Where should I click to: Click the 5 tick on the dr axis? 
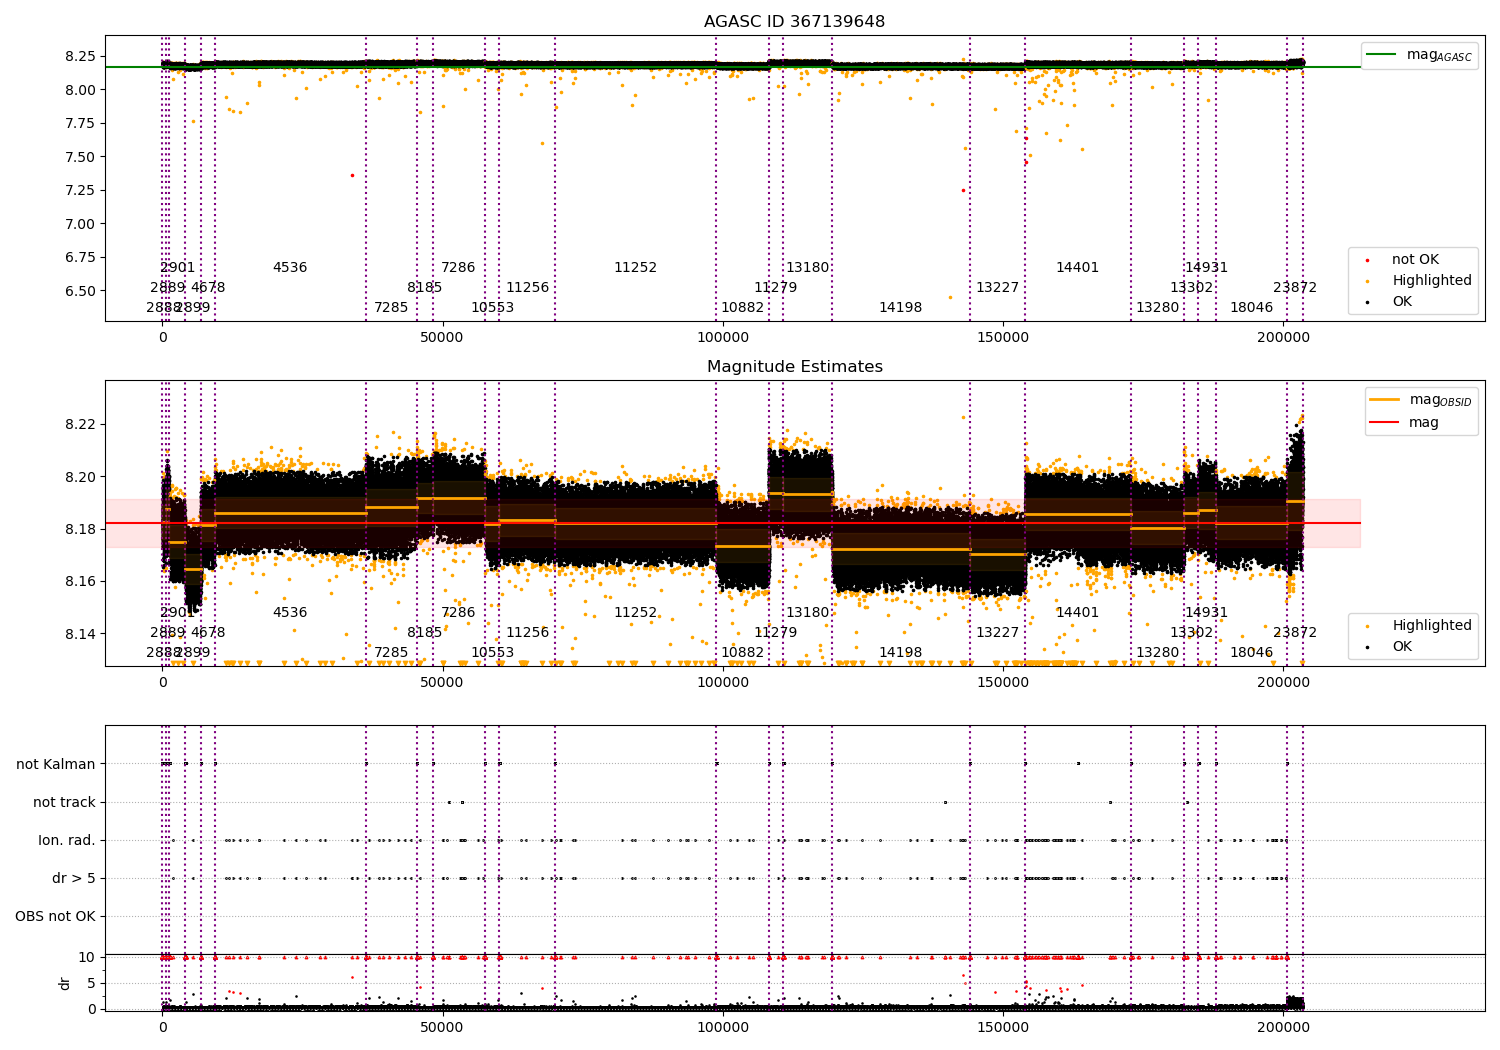(91, 983)
